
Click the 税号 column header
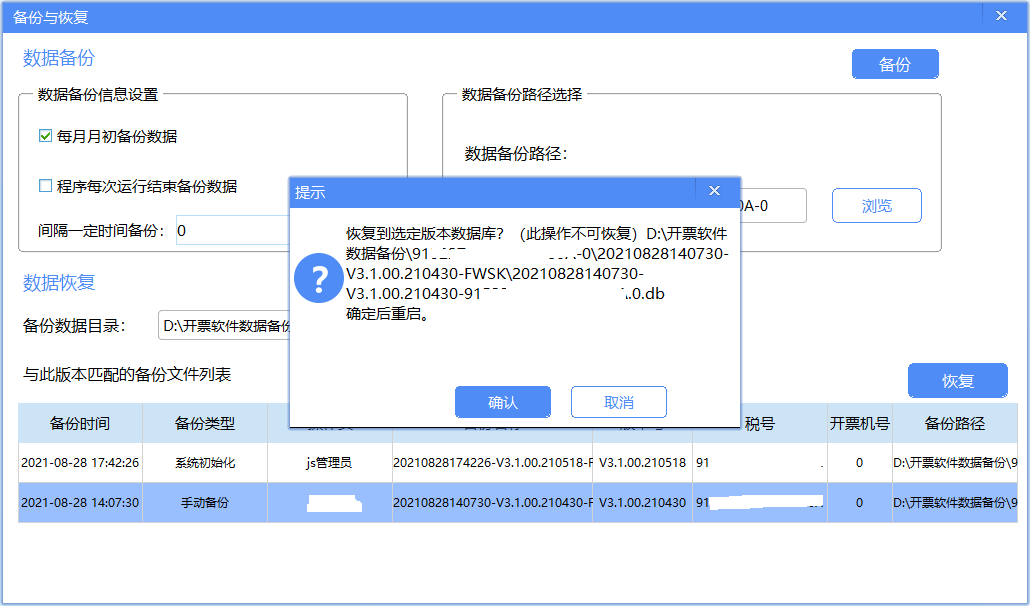760,423
